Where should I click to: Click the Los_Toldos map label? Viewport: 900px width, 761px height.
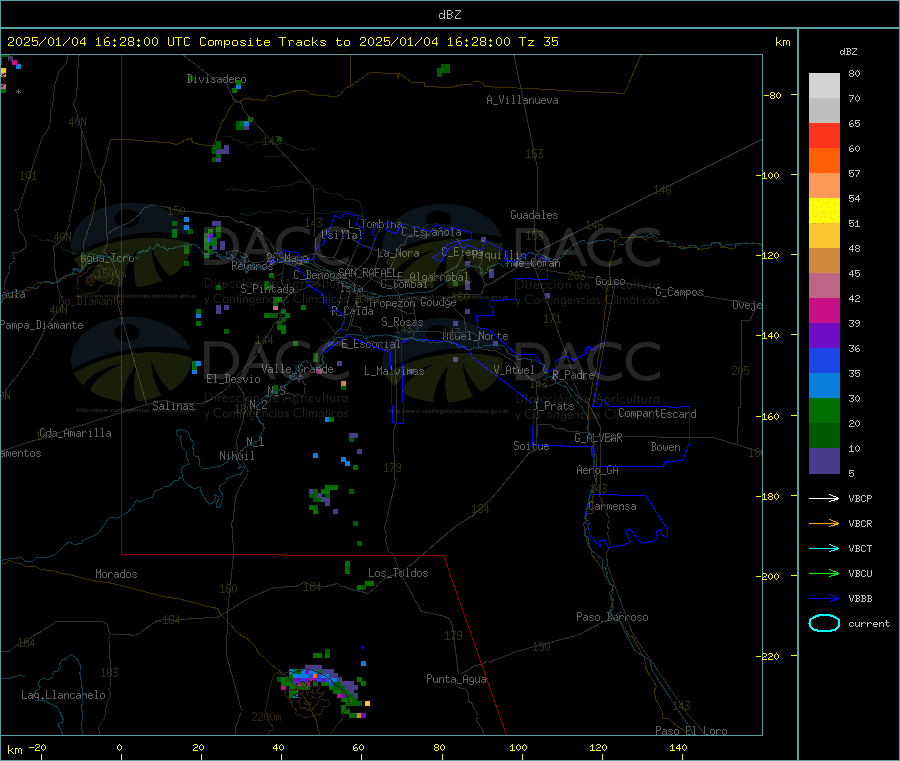coord(398,573)
